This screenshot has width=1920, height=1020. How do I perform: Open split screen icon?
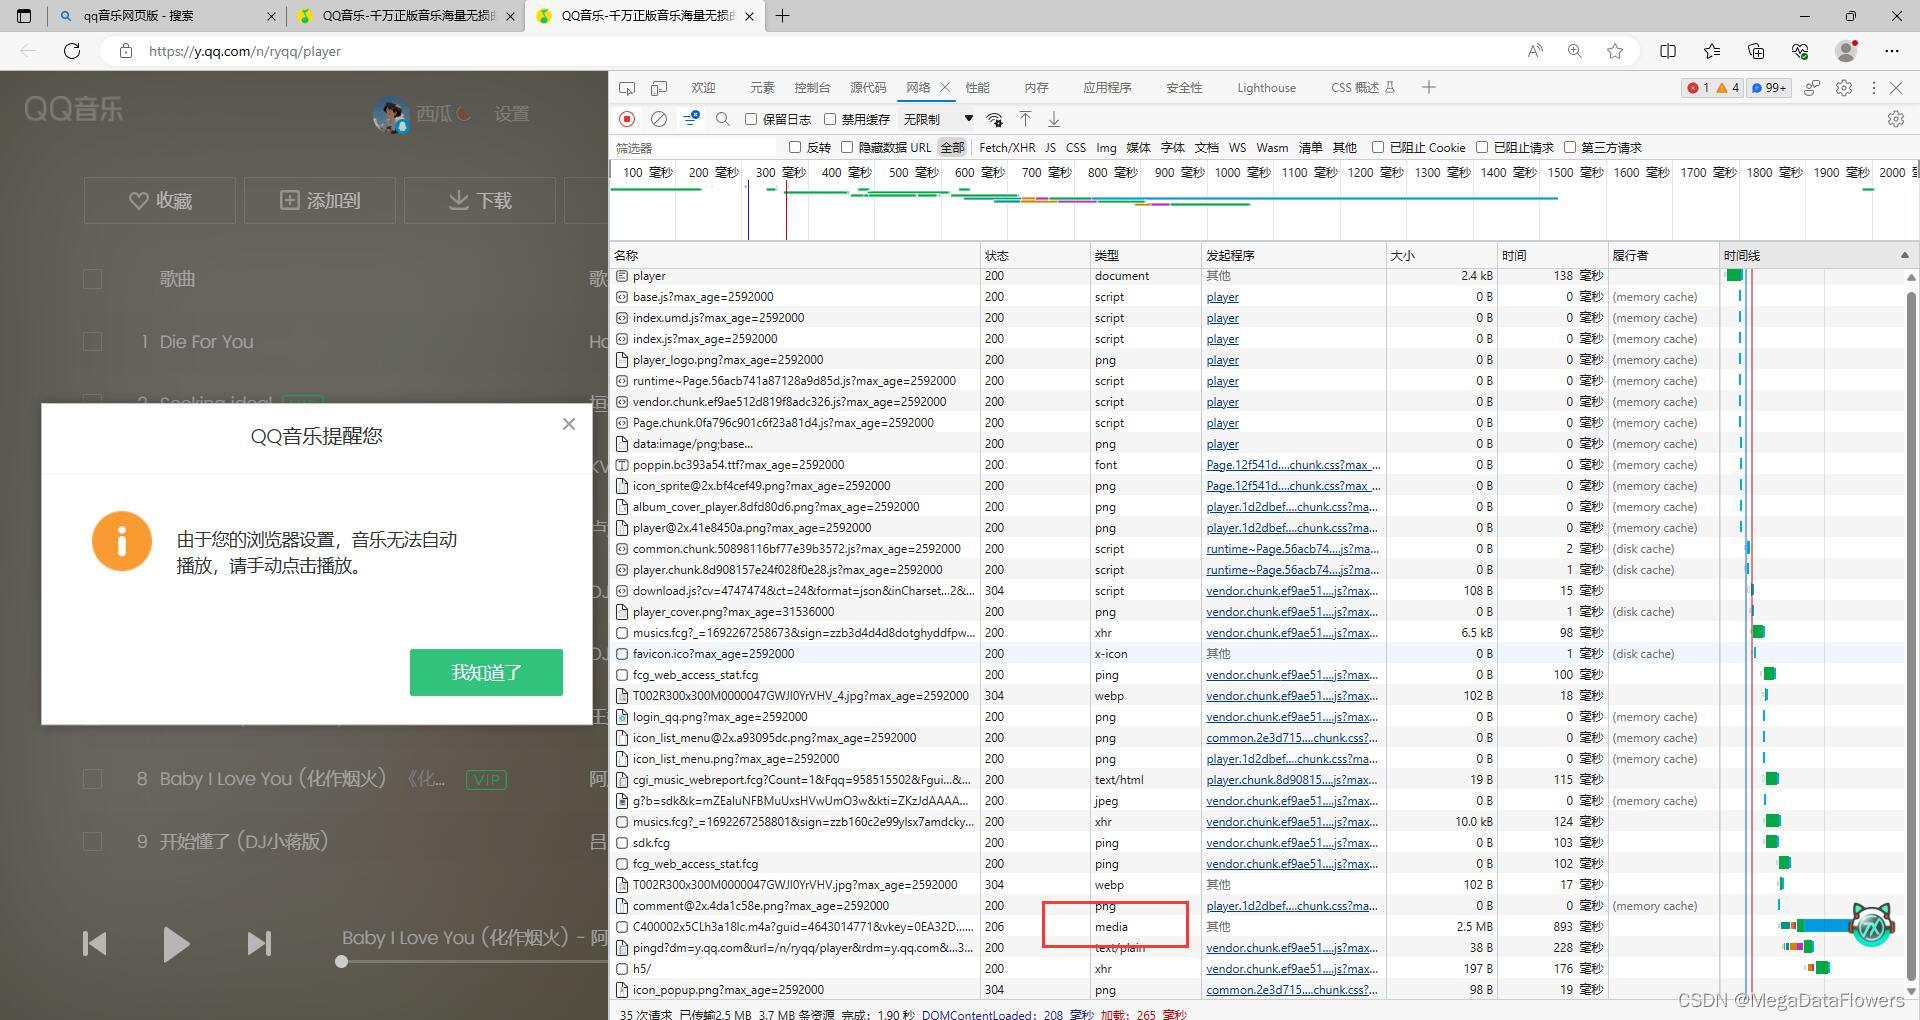[1668, 51]
